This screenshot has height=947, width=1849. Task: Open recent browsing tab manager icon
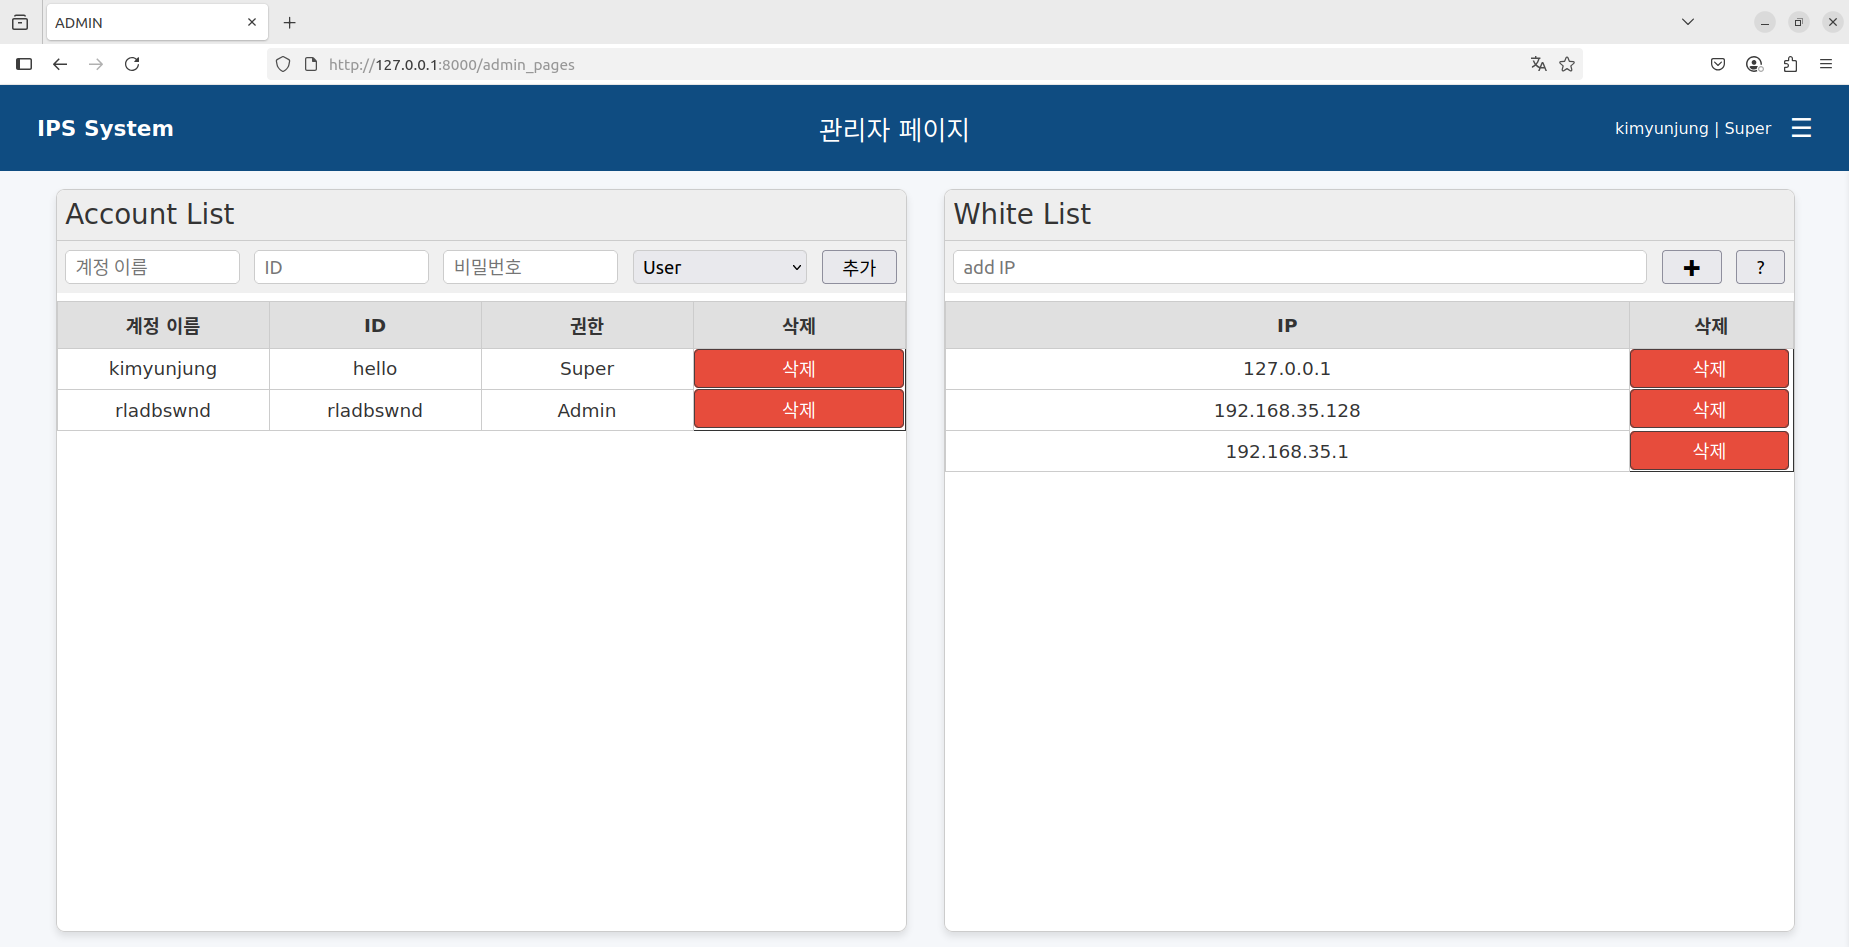click(x=20, y=22)
